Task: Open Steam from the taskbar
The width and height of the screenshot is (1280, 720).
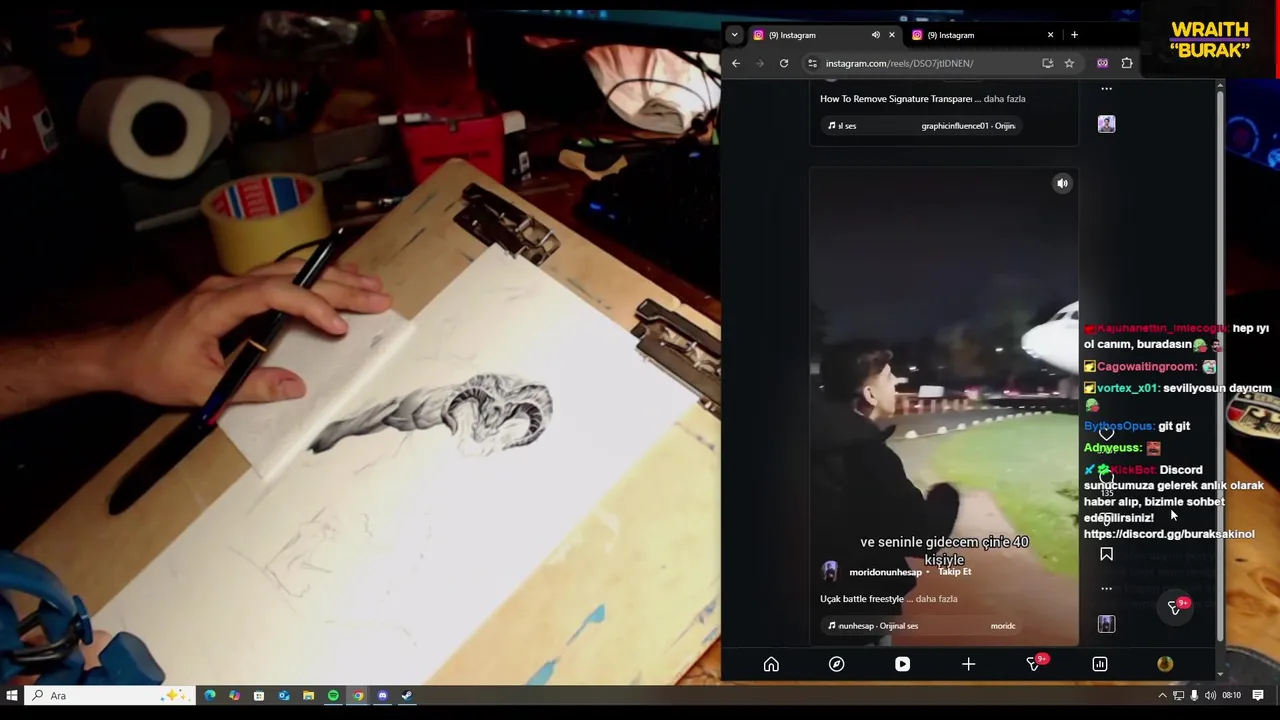Action: 406,695
